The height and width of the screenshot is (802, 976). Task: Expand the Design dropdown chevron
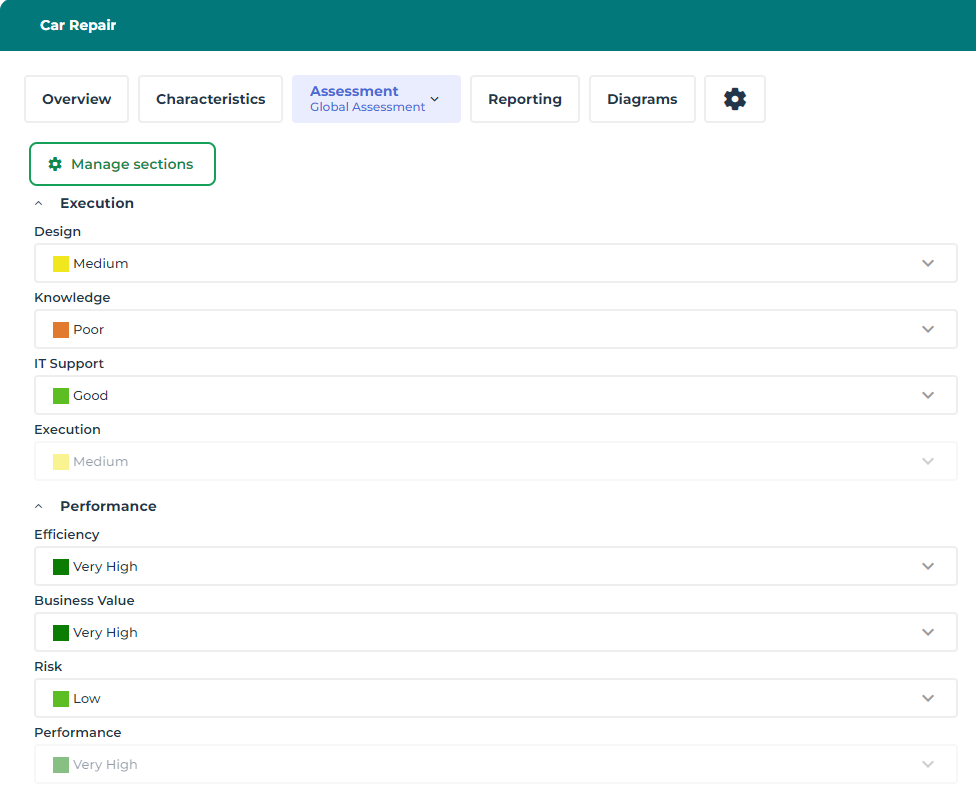pyautogui.click(x=927, y=264)
